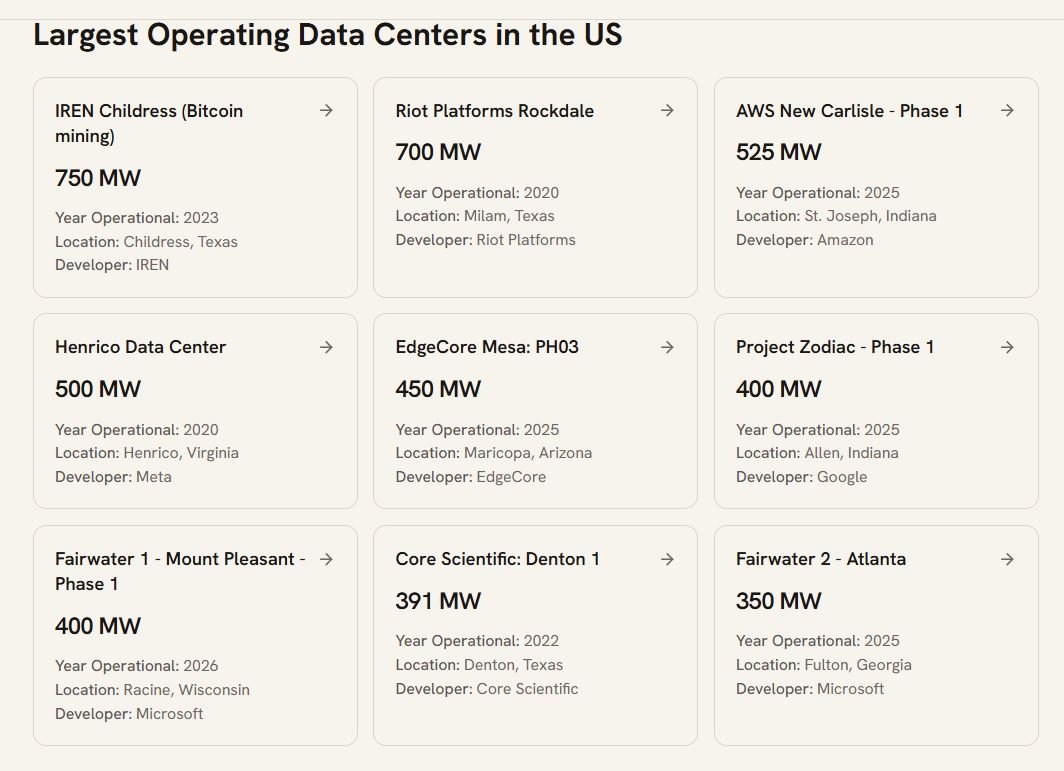Open the Henrico Data Center title
The width and height of the screenshot is (1064, 771).
pos(140,347)
